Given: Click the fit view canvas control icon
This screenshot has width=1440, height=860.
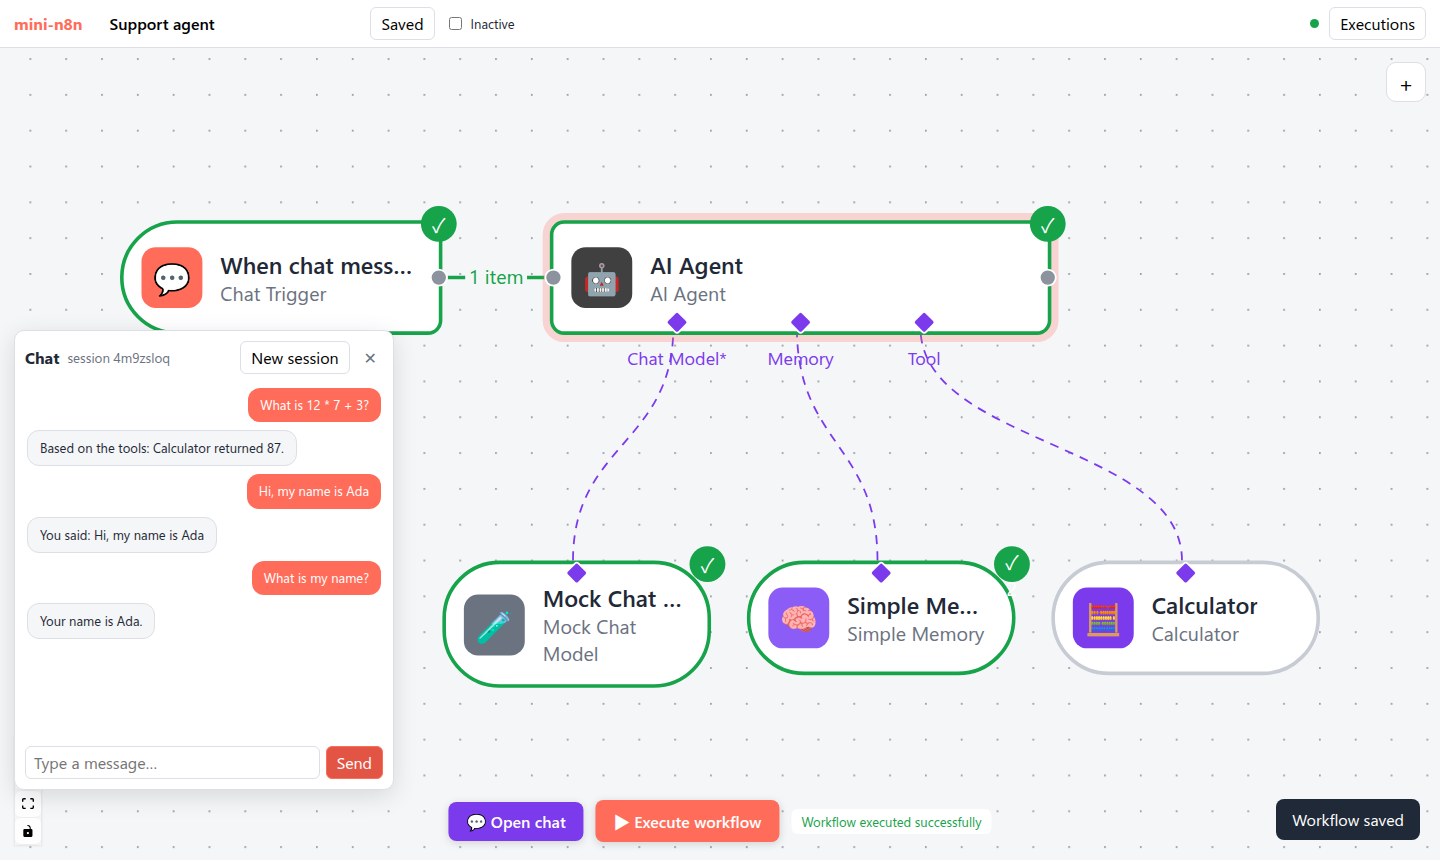Looking at the screenshot, I should point(28,803).
